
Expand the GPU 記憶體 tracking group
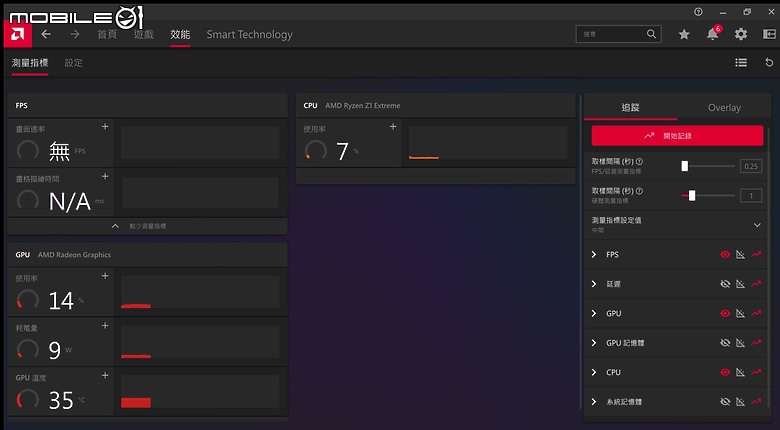pos(594,343)
